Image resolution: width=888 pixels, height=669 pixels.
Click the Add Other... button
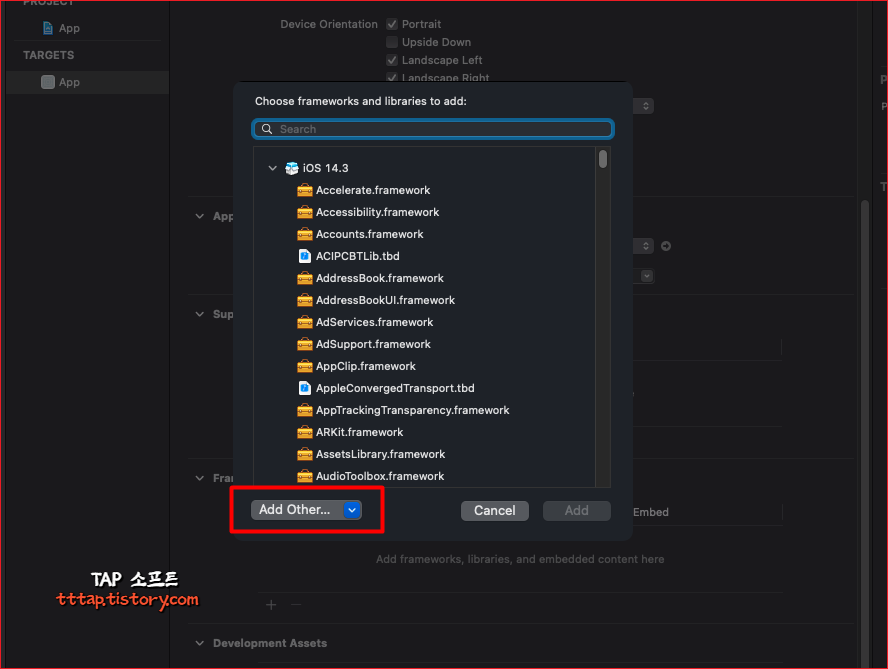click(306, 510)
